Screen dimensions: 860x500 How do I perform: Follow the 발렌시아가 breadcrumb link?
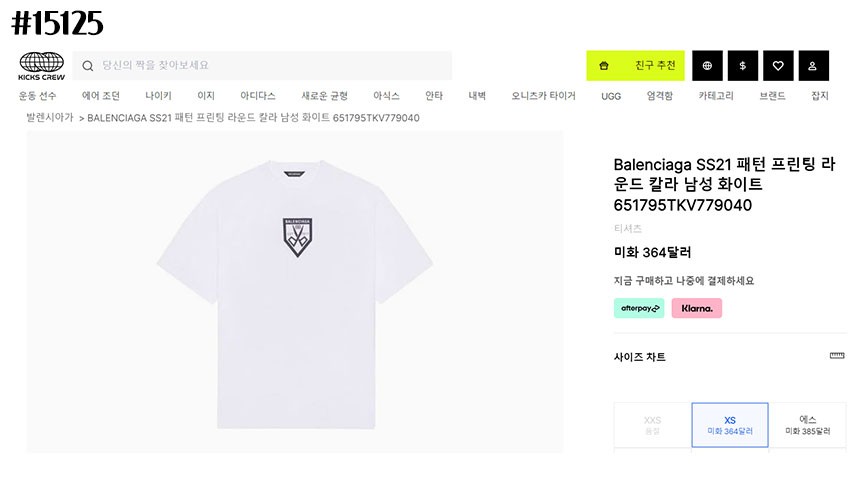(50, 117)
